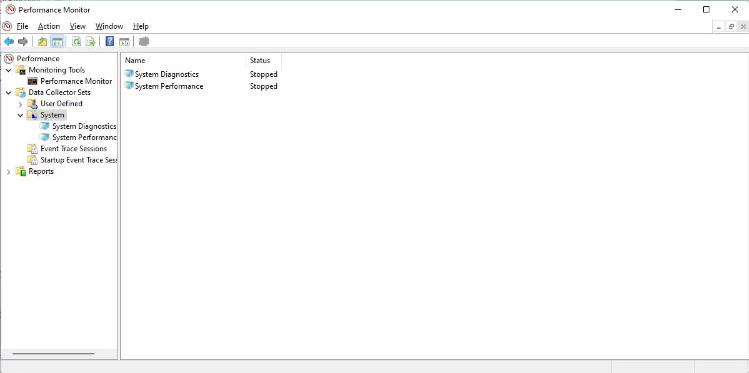
Task: Click the Export List toolbar icon
Action: pyautogui.click(x=90, y=42)
